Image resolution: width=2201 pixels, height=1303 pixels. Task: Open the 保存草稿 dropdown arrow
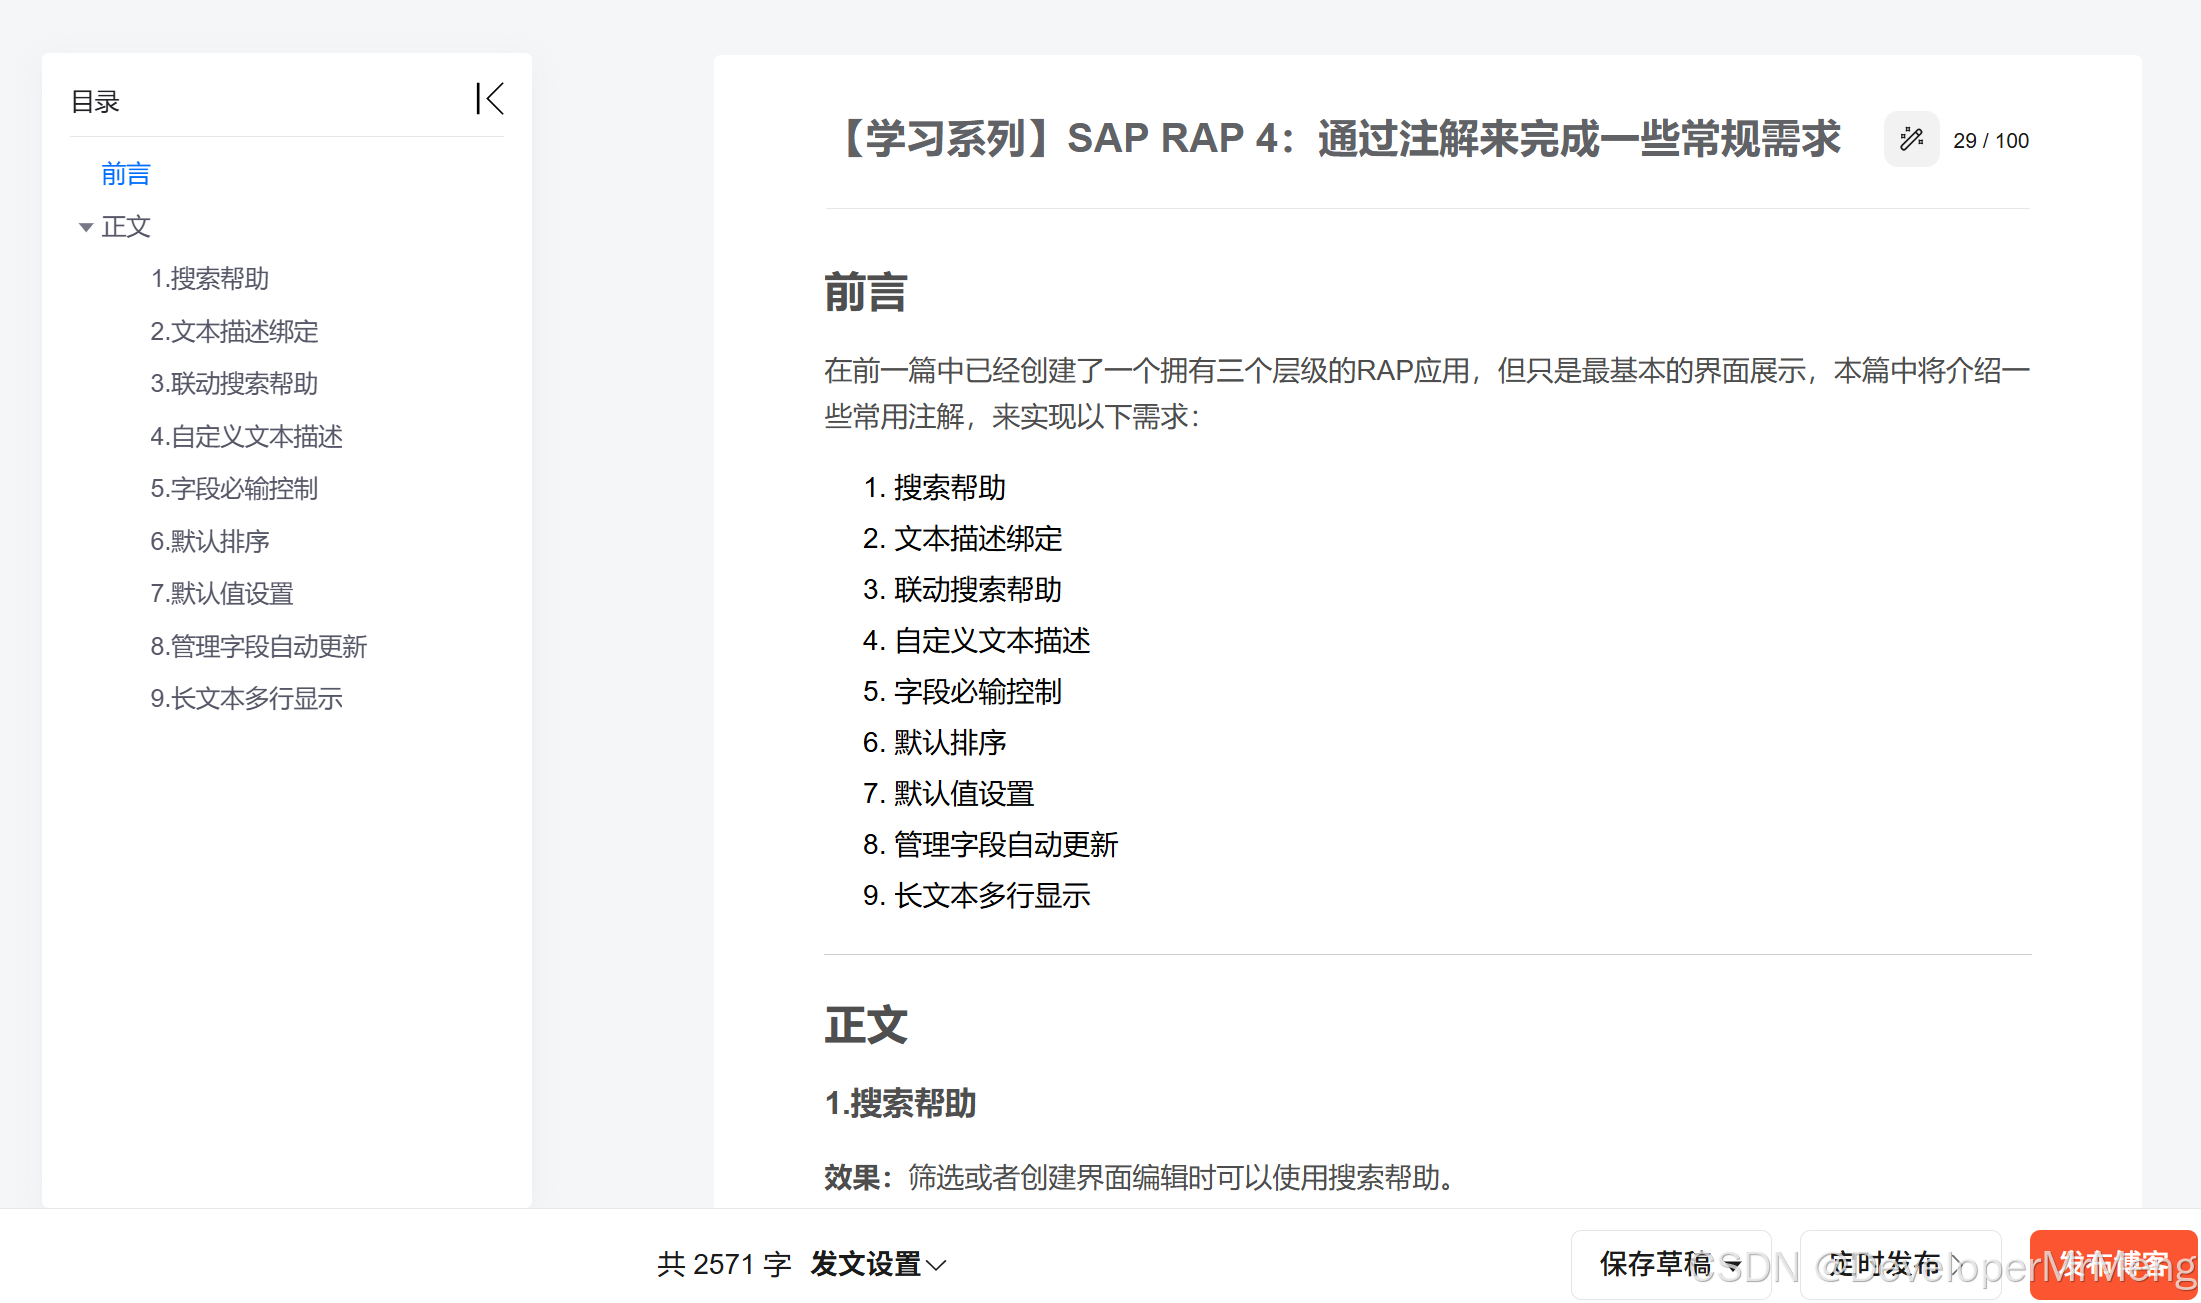1735,1265
